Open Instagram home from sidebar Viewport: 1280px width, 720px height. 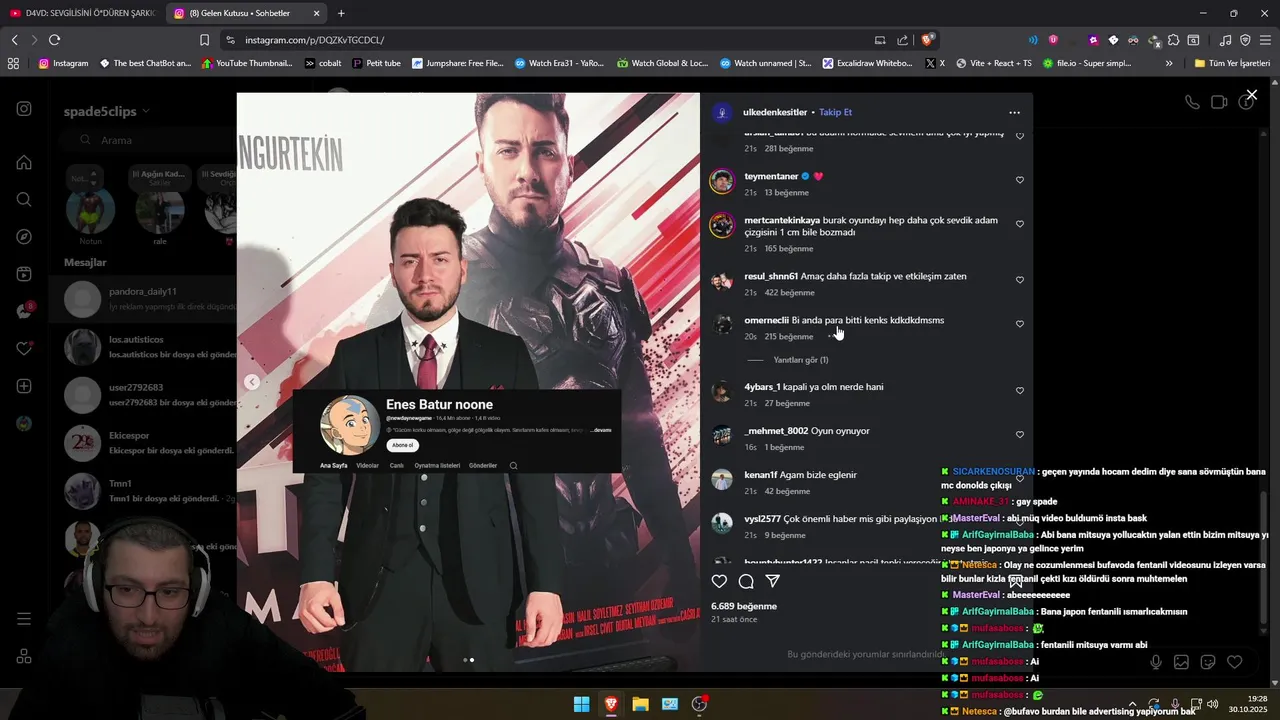coord(24,162)
